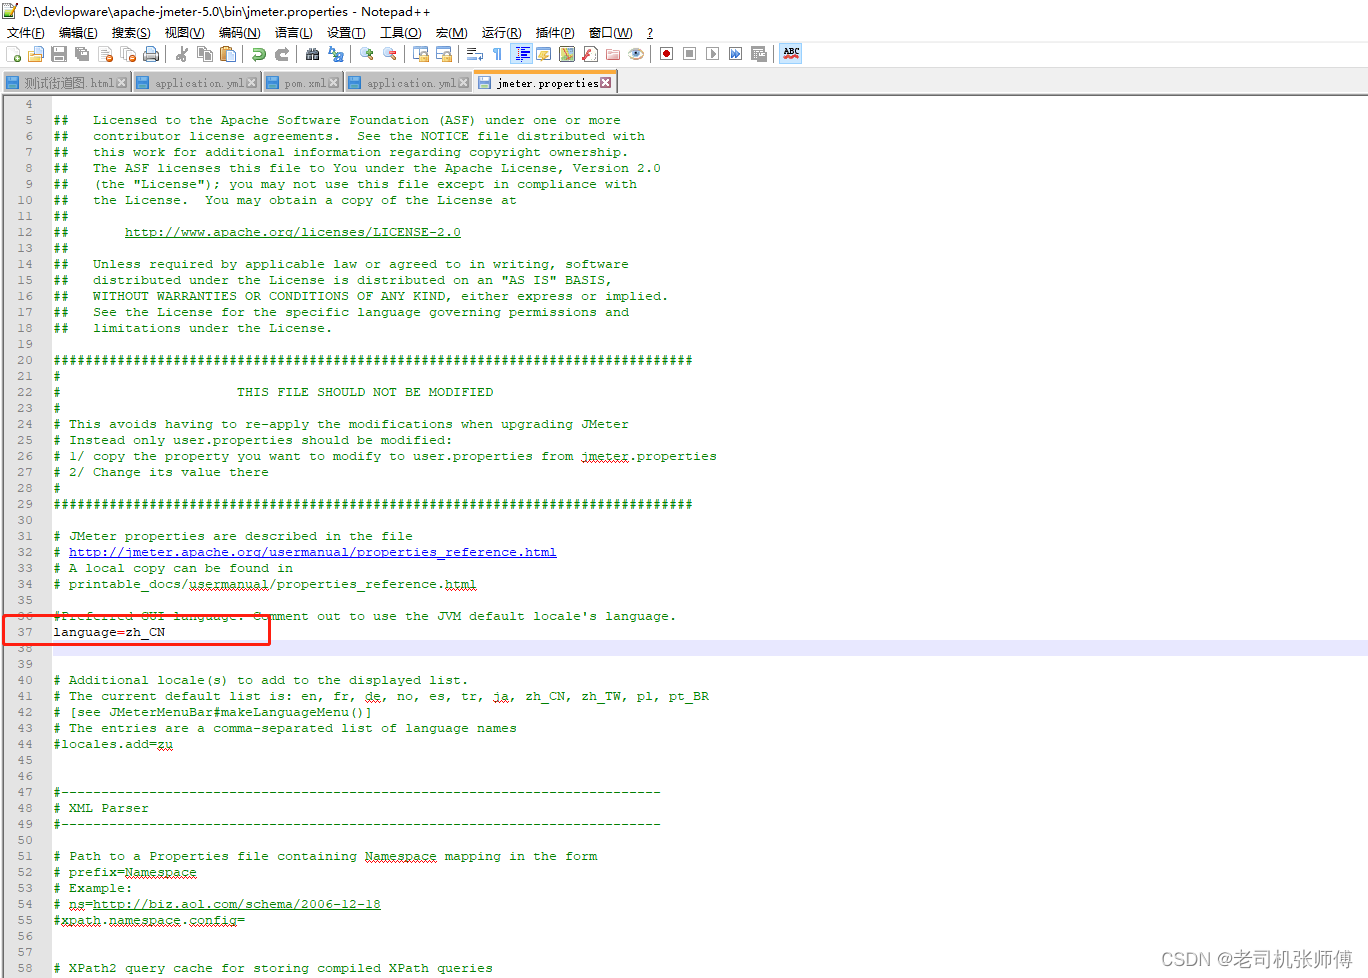This screenshot has width=1368, height=978.
Task: Open properties_reference.html link
Action: click(313, 552)
